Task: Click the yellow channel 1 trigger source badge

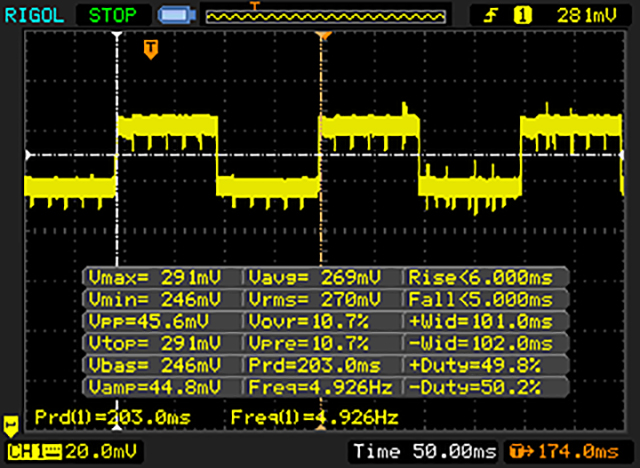Action: tap(520, 14)
